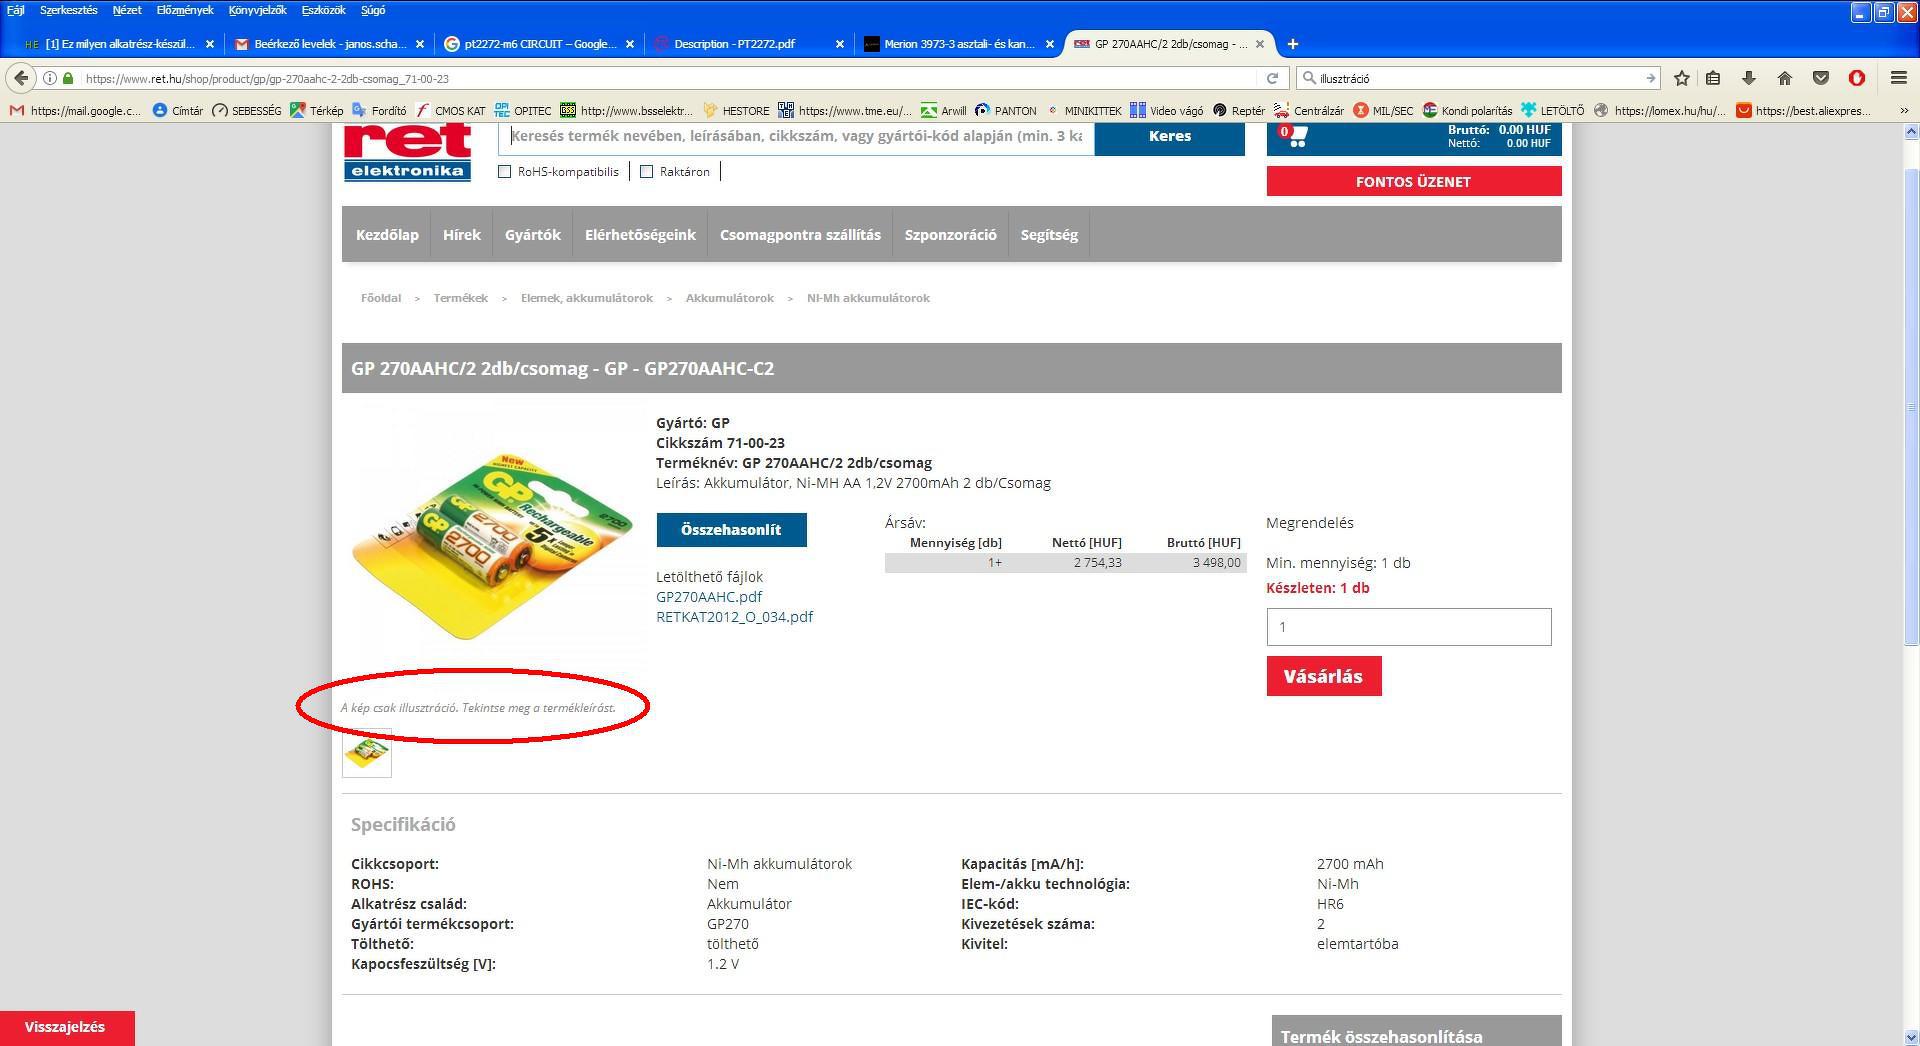
Task: Open the Címtár bookmark
Action: point(178,111)
